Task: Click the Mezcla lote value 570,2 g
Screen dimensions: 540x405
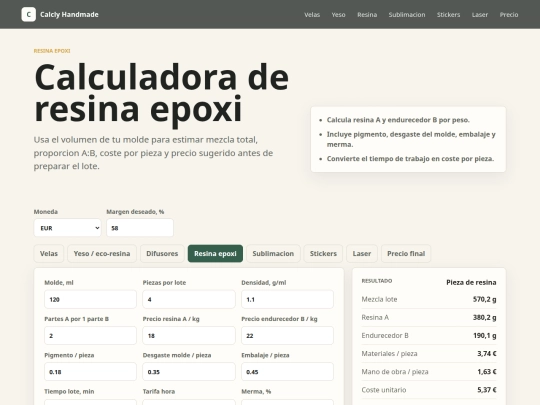Action: 485,299
